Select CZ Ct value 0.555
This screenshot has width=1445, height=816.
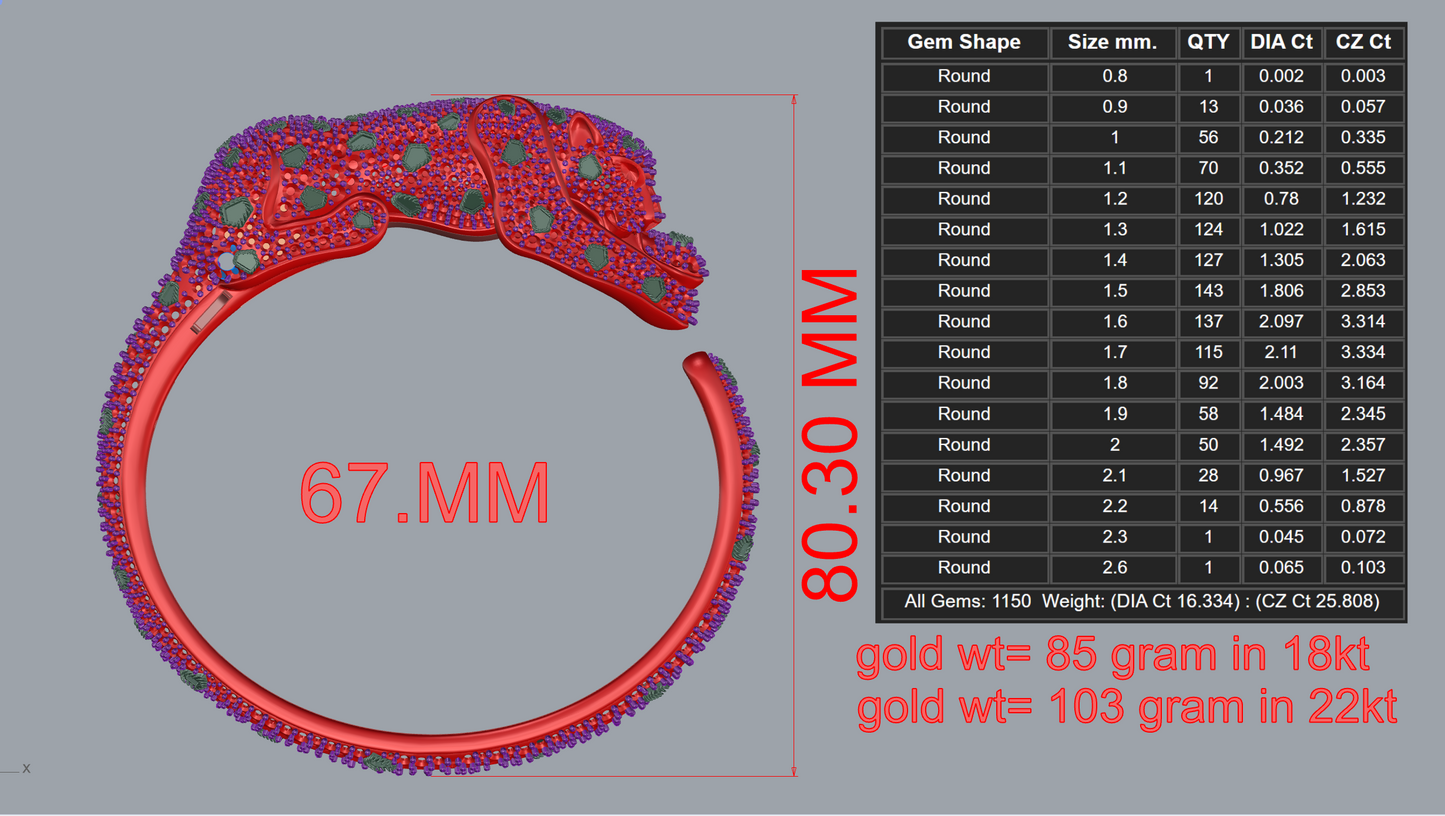1363,168
